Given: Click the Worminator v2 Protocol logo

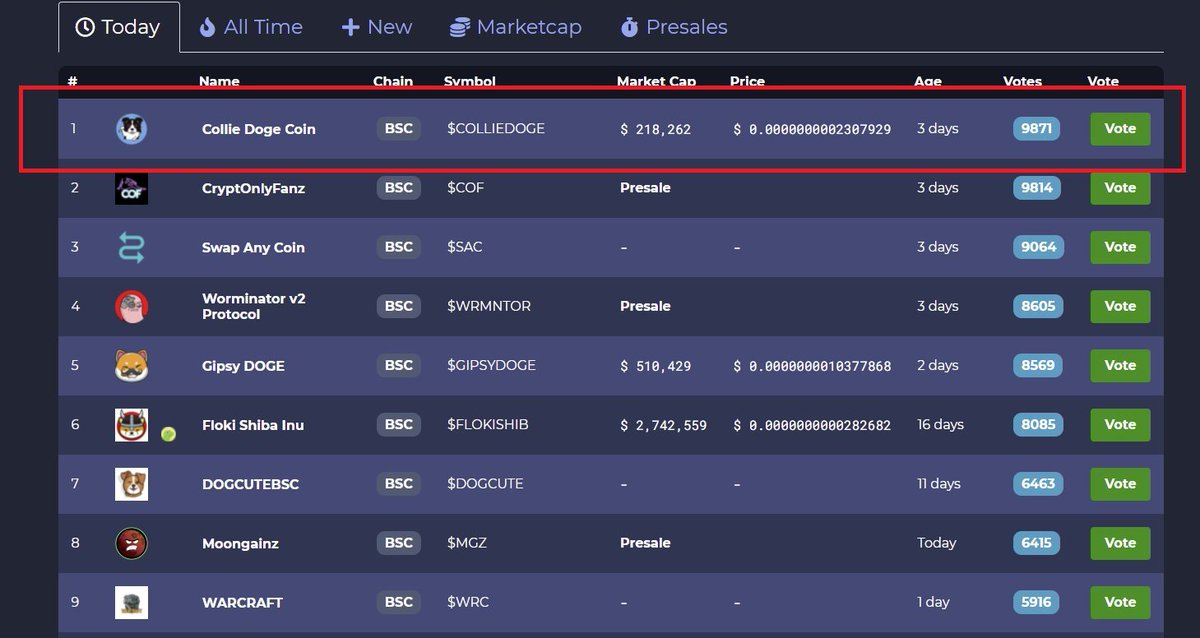Looking at the screenshot, I should (131, 306).
